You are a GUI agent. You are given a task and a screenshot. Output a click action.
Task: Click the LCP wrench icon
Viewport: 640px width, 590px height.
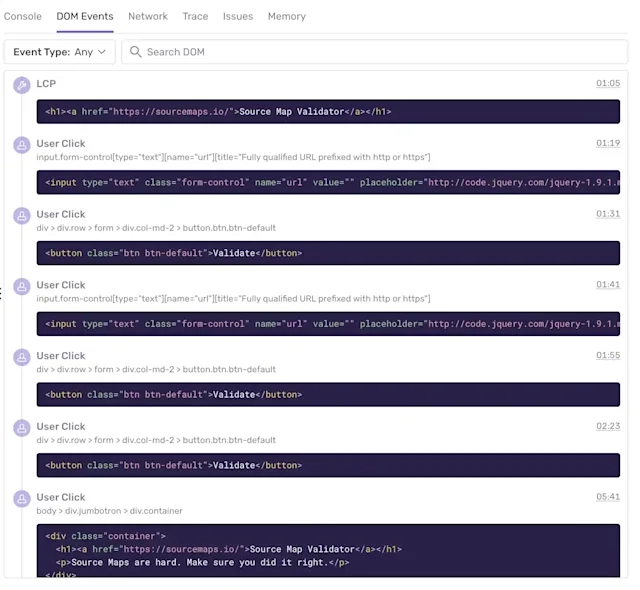pos(22,85)
